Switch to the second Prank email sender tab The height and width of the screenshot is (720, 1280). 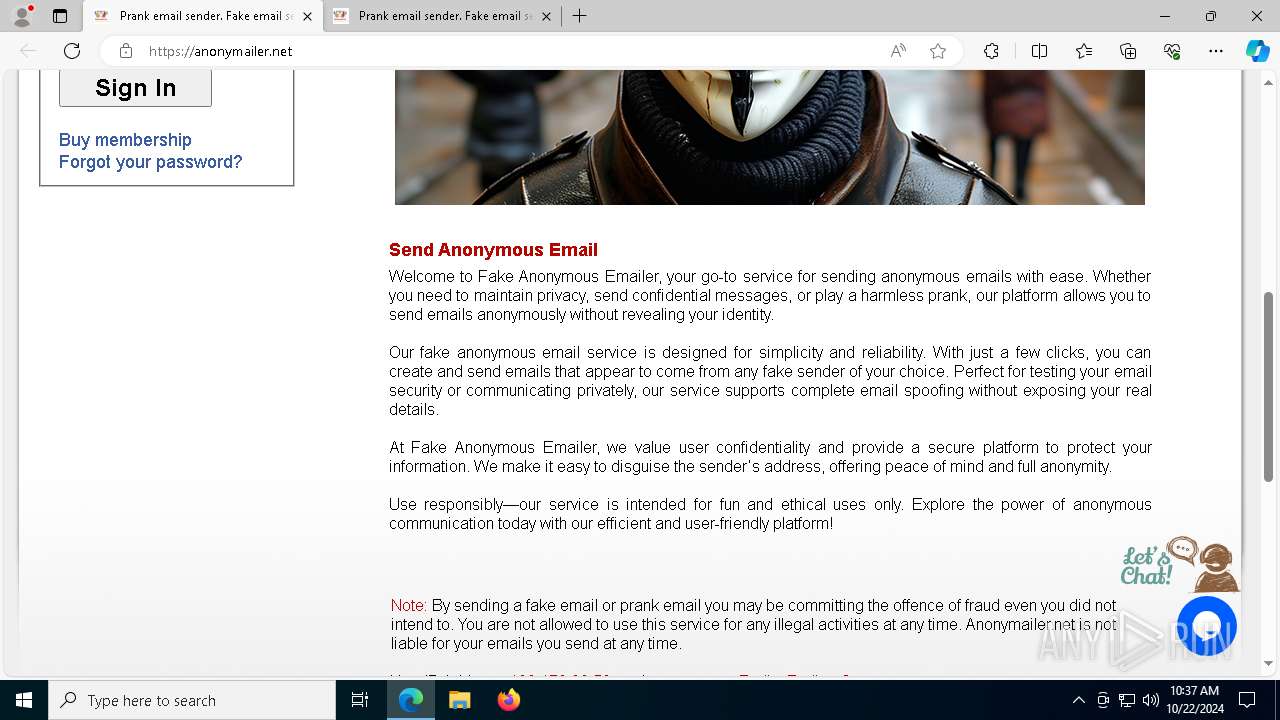(x=444, y=16)
